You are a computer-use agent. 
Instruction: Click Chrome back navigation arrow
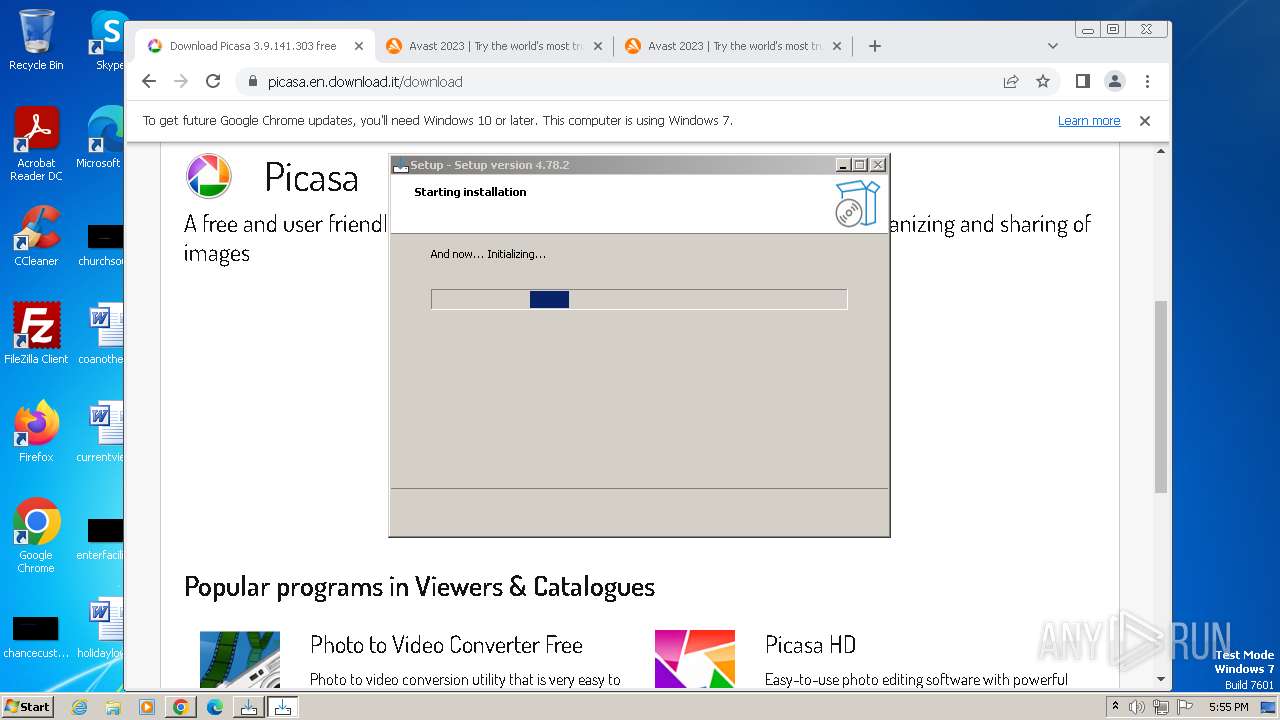[149, 81]
